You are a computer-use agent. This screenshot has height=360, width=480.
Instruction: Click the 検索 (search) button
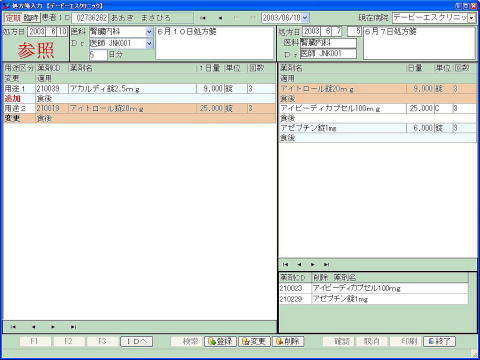[187, 341]
